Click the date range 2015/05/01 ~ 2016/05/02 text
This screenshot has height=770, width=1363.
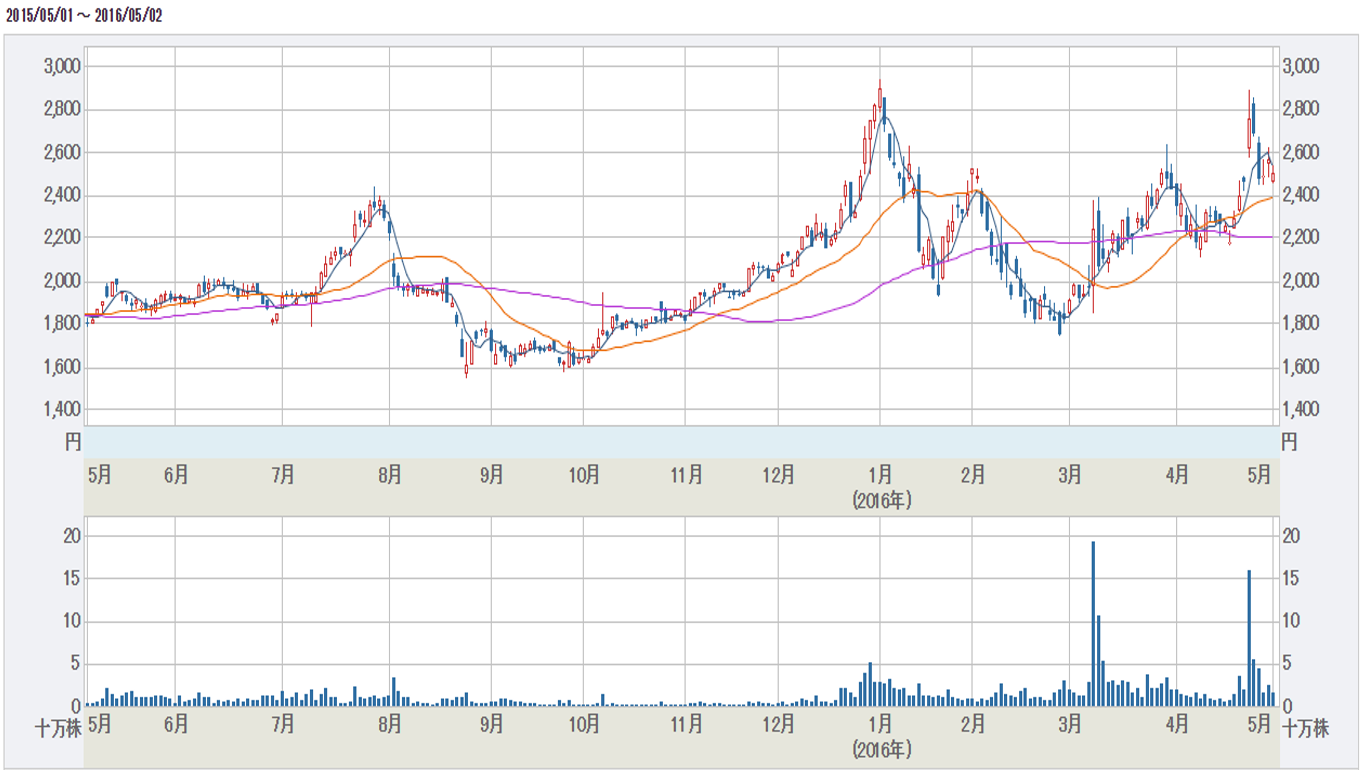(x=84, y=17)
